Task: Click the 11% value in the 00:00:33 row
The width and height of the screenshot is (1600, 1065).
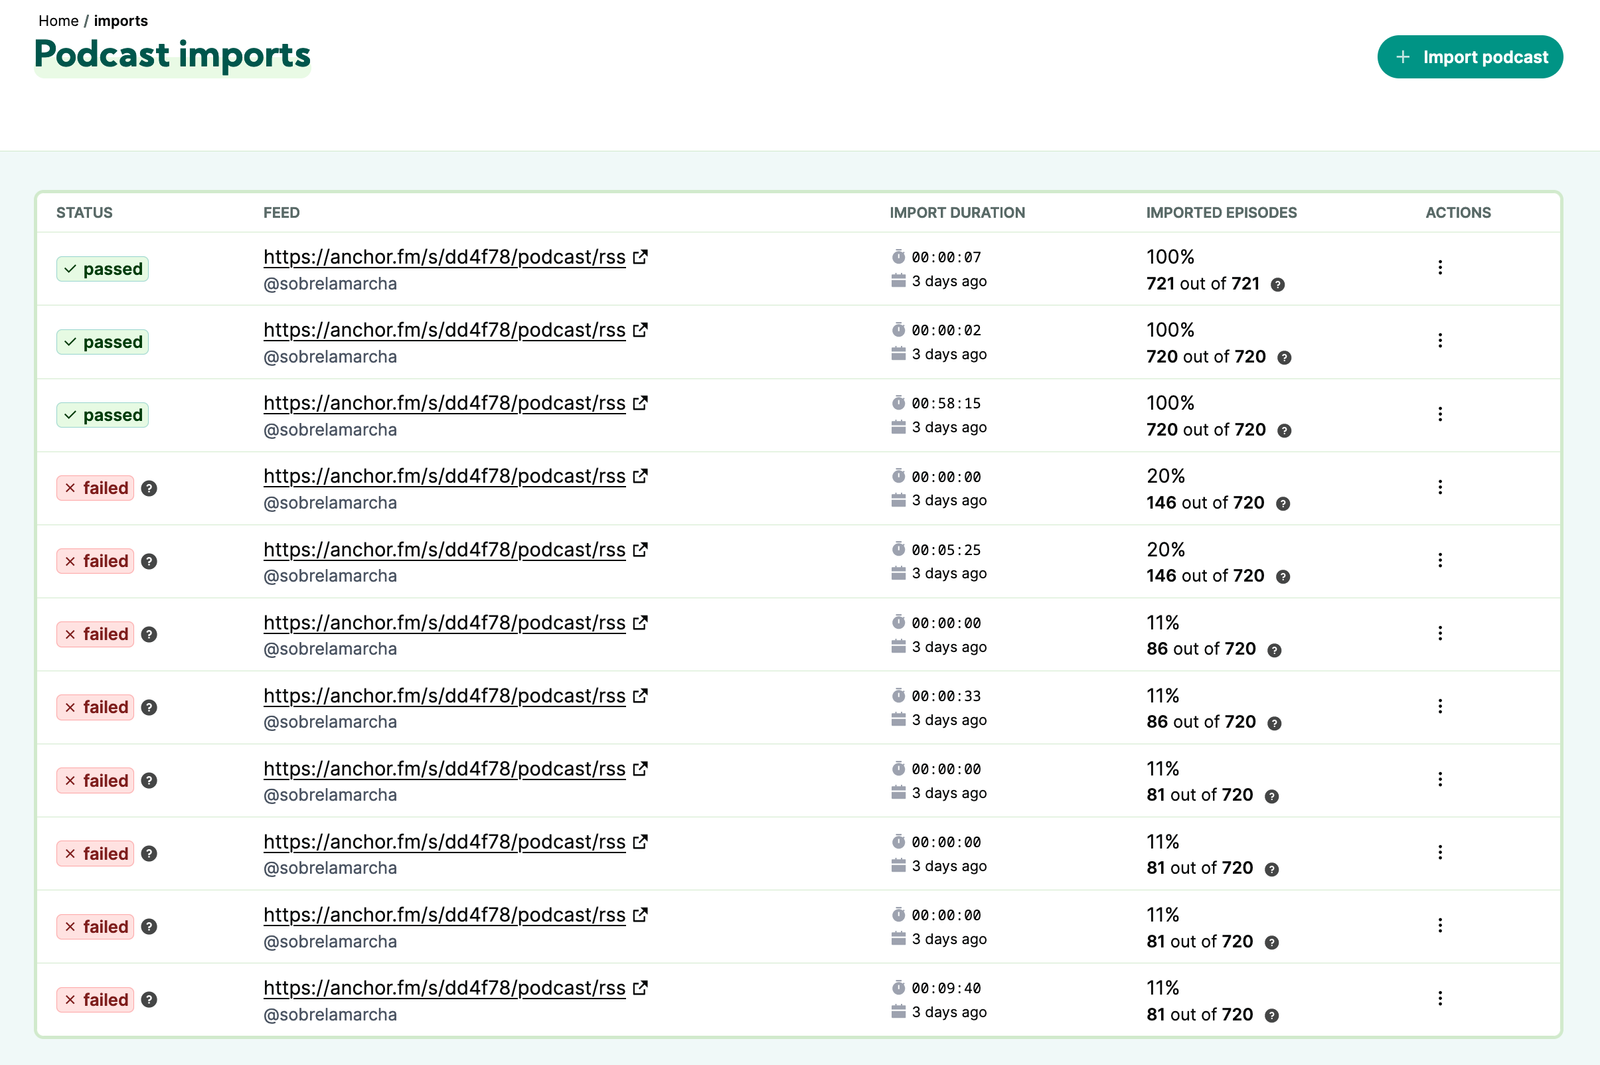Action: coord(1163,696)
